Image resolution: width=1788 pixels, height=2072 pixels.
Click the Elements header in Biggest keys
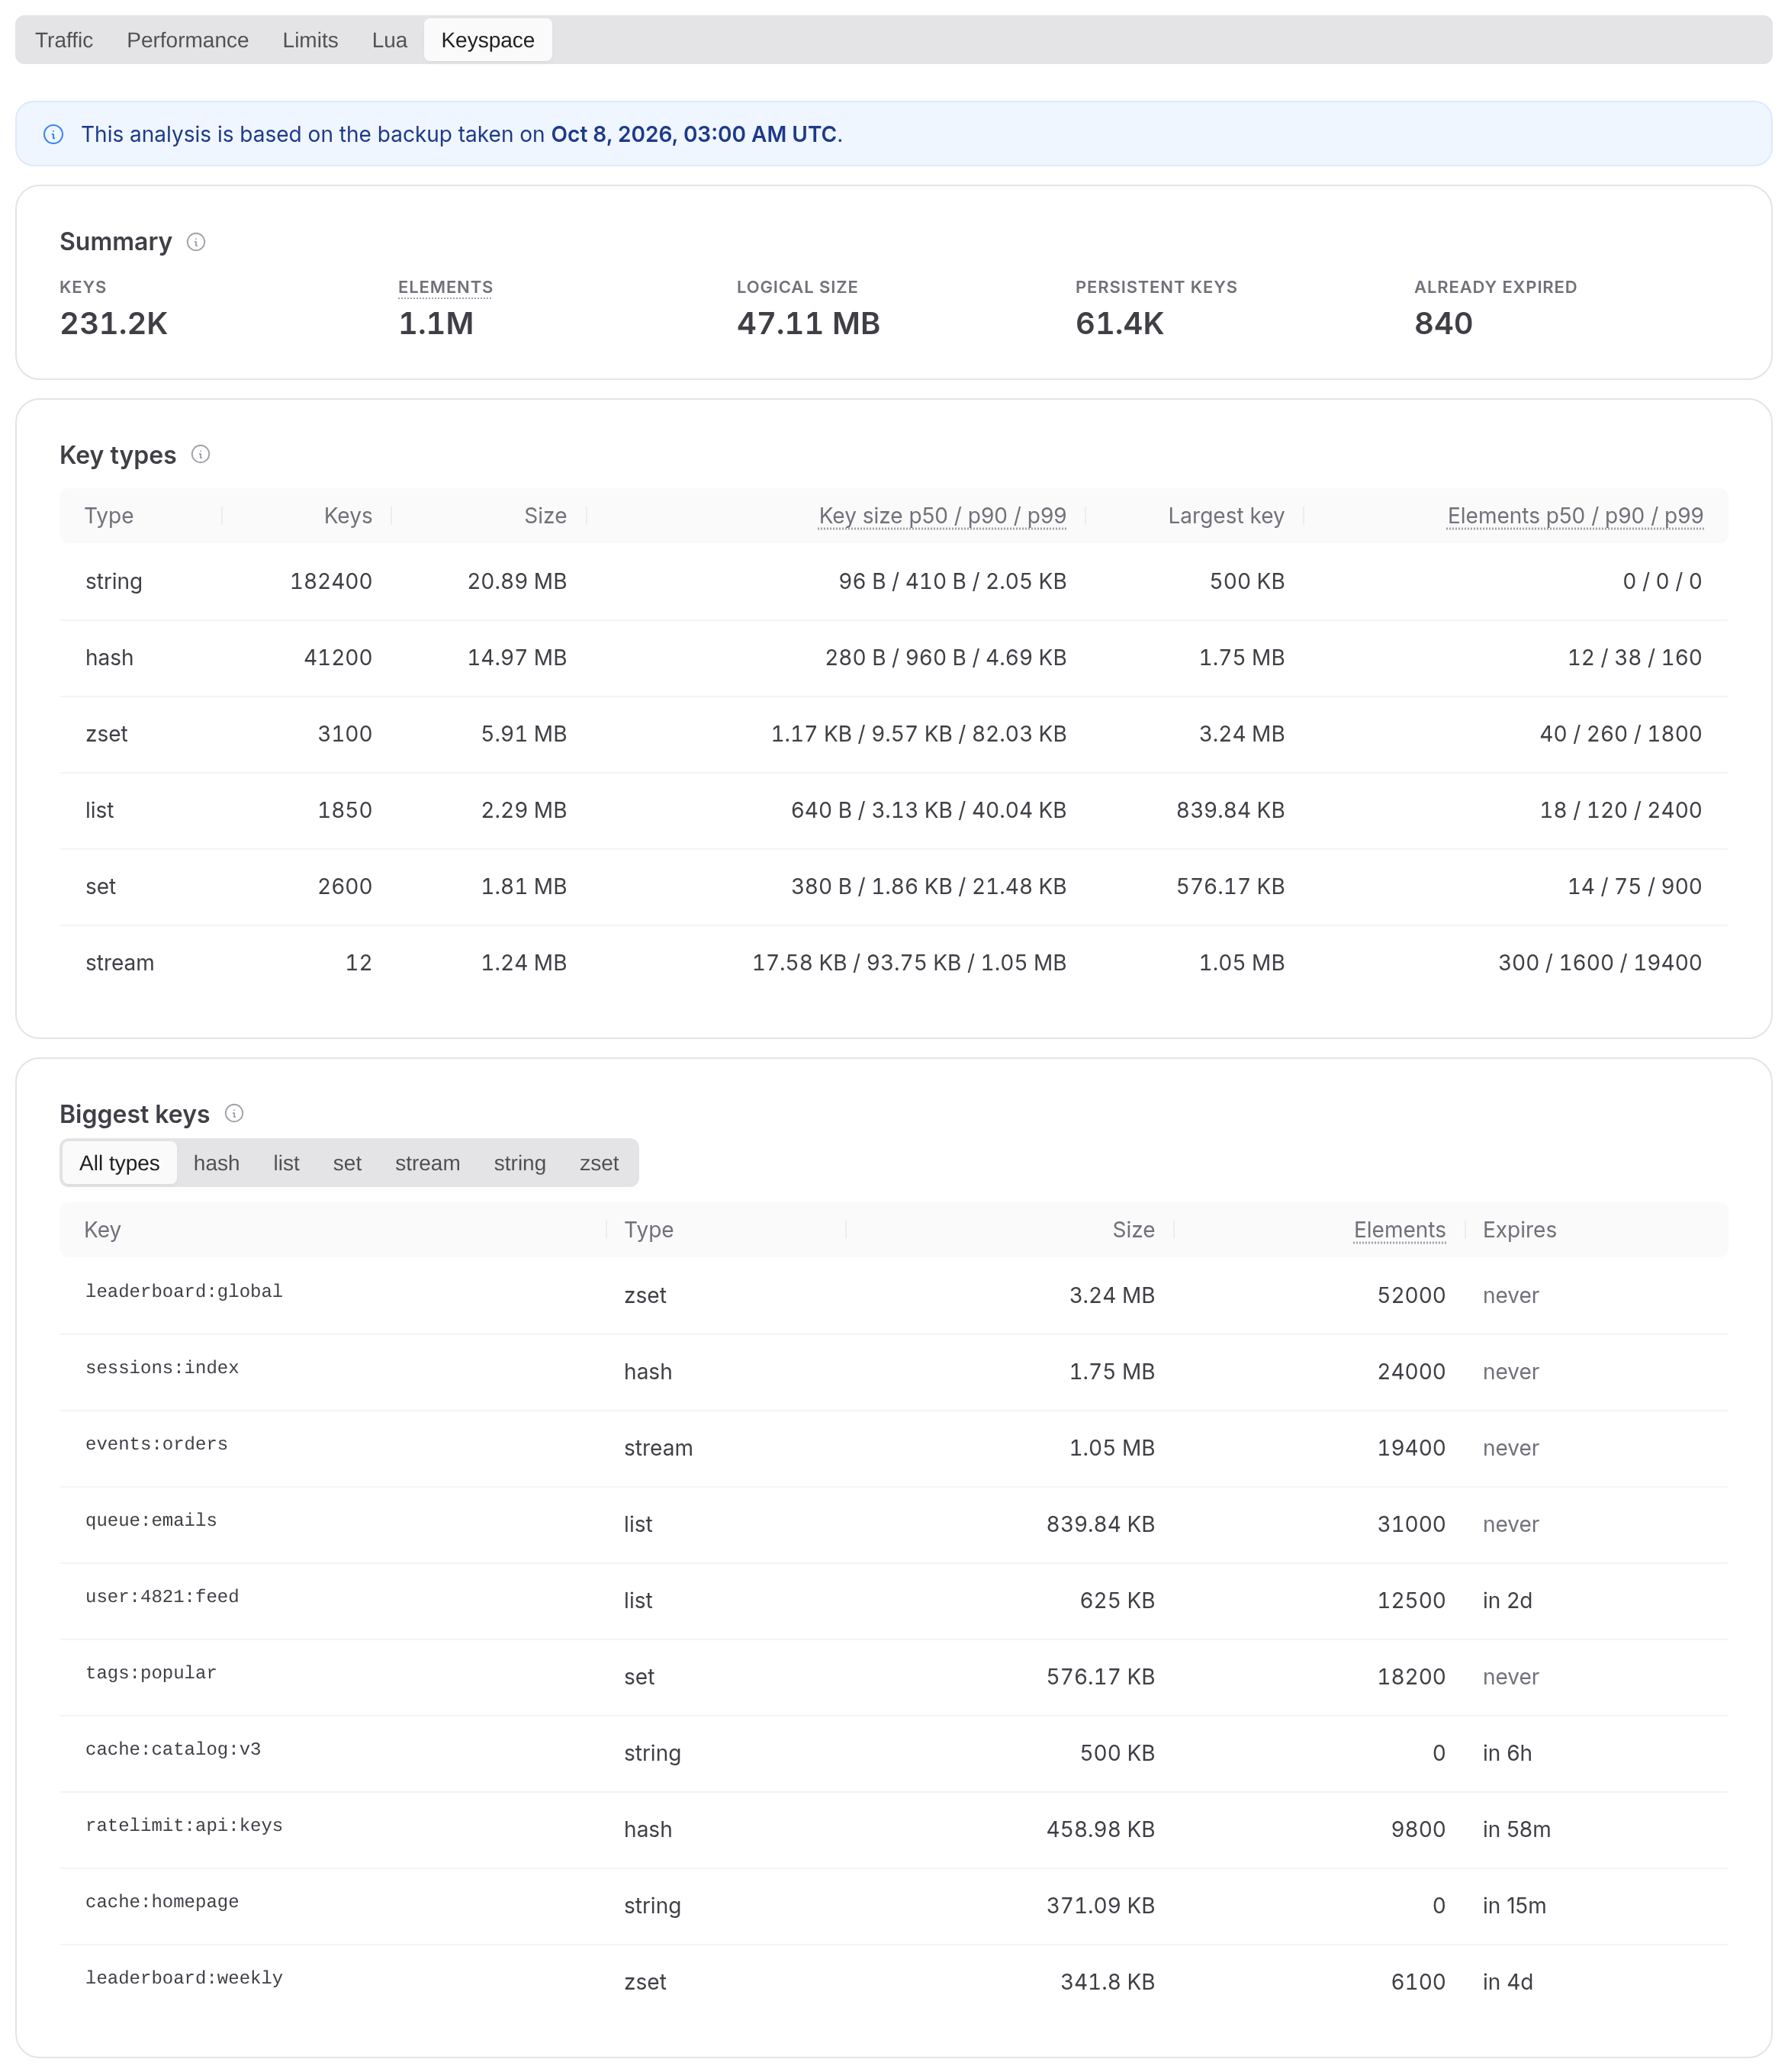tap(1399, 1230)
